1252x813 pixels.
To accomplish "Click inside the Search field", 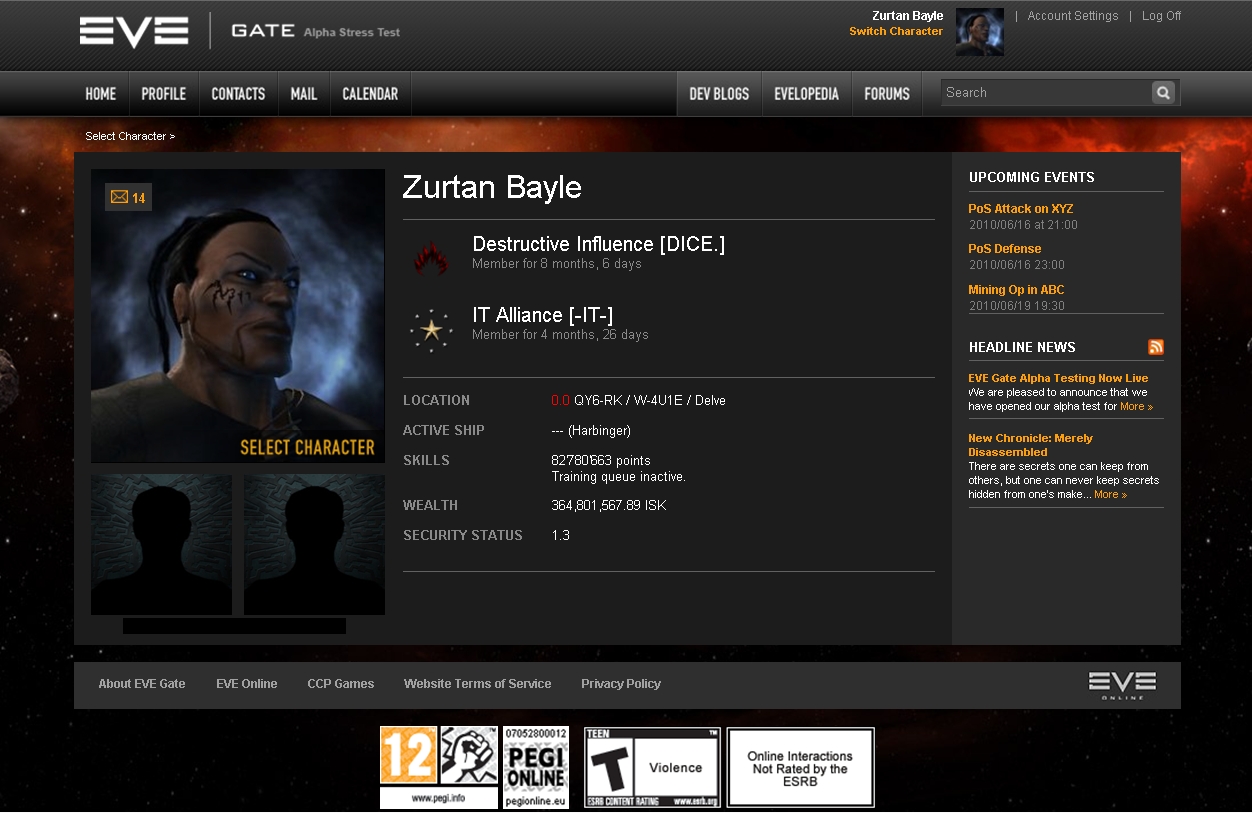I will tap(1046, 92).
